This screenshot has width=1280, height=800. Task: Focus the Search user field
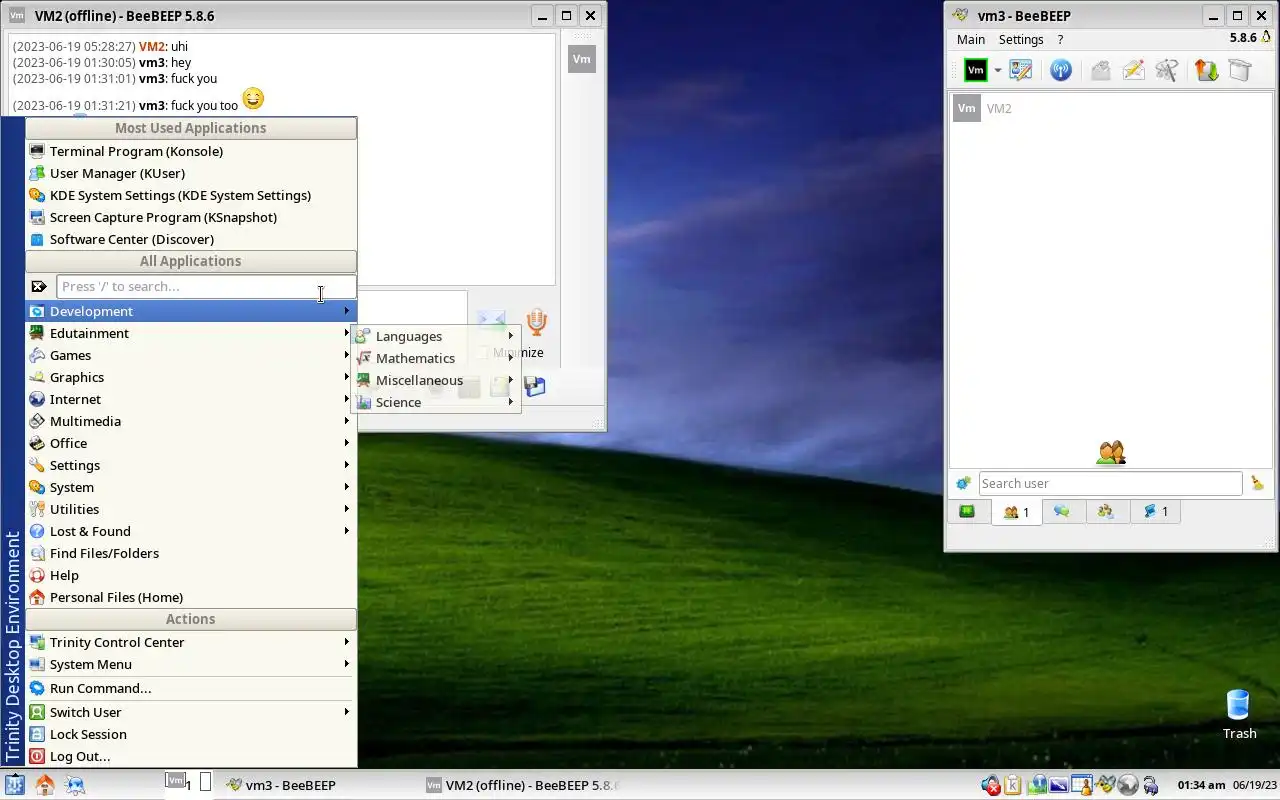click(1110, 483)
